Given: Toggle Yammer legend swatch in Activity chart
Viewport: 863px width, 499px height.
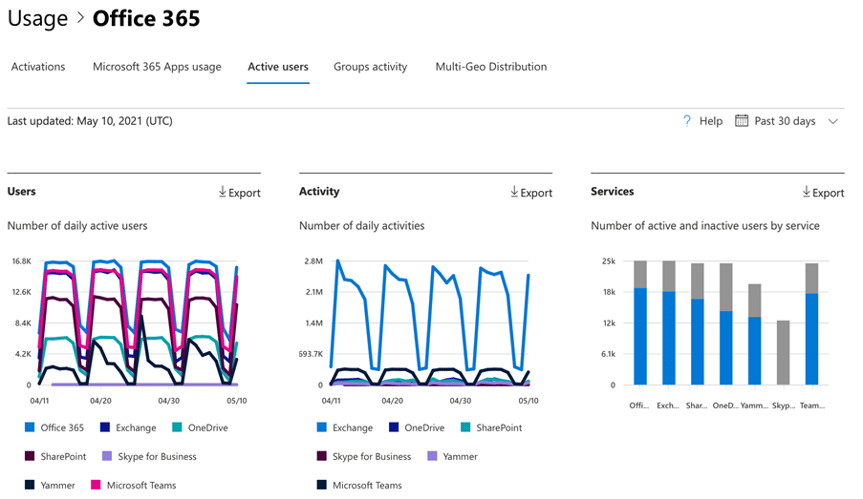Looking at the screenshot, I should pyautogui.click(x=432, y=456).
